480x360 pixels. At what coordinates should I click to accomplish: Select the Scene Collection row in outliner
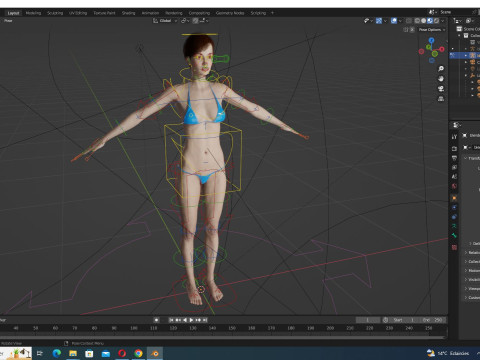coord(468,29)
